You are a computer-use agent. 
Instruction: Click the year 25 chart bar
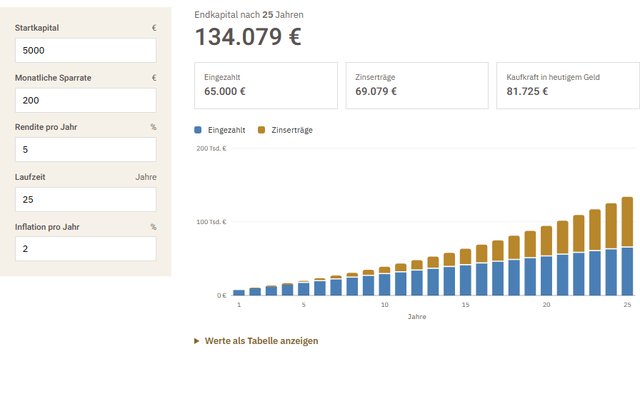(x=627, y=246)
